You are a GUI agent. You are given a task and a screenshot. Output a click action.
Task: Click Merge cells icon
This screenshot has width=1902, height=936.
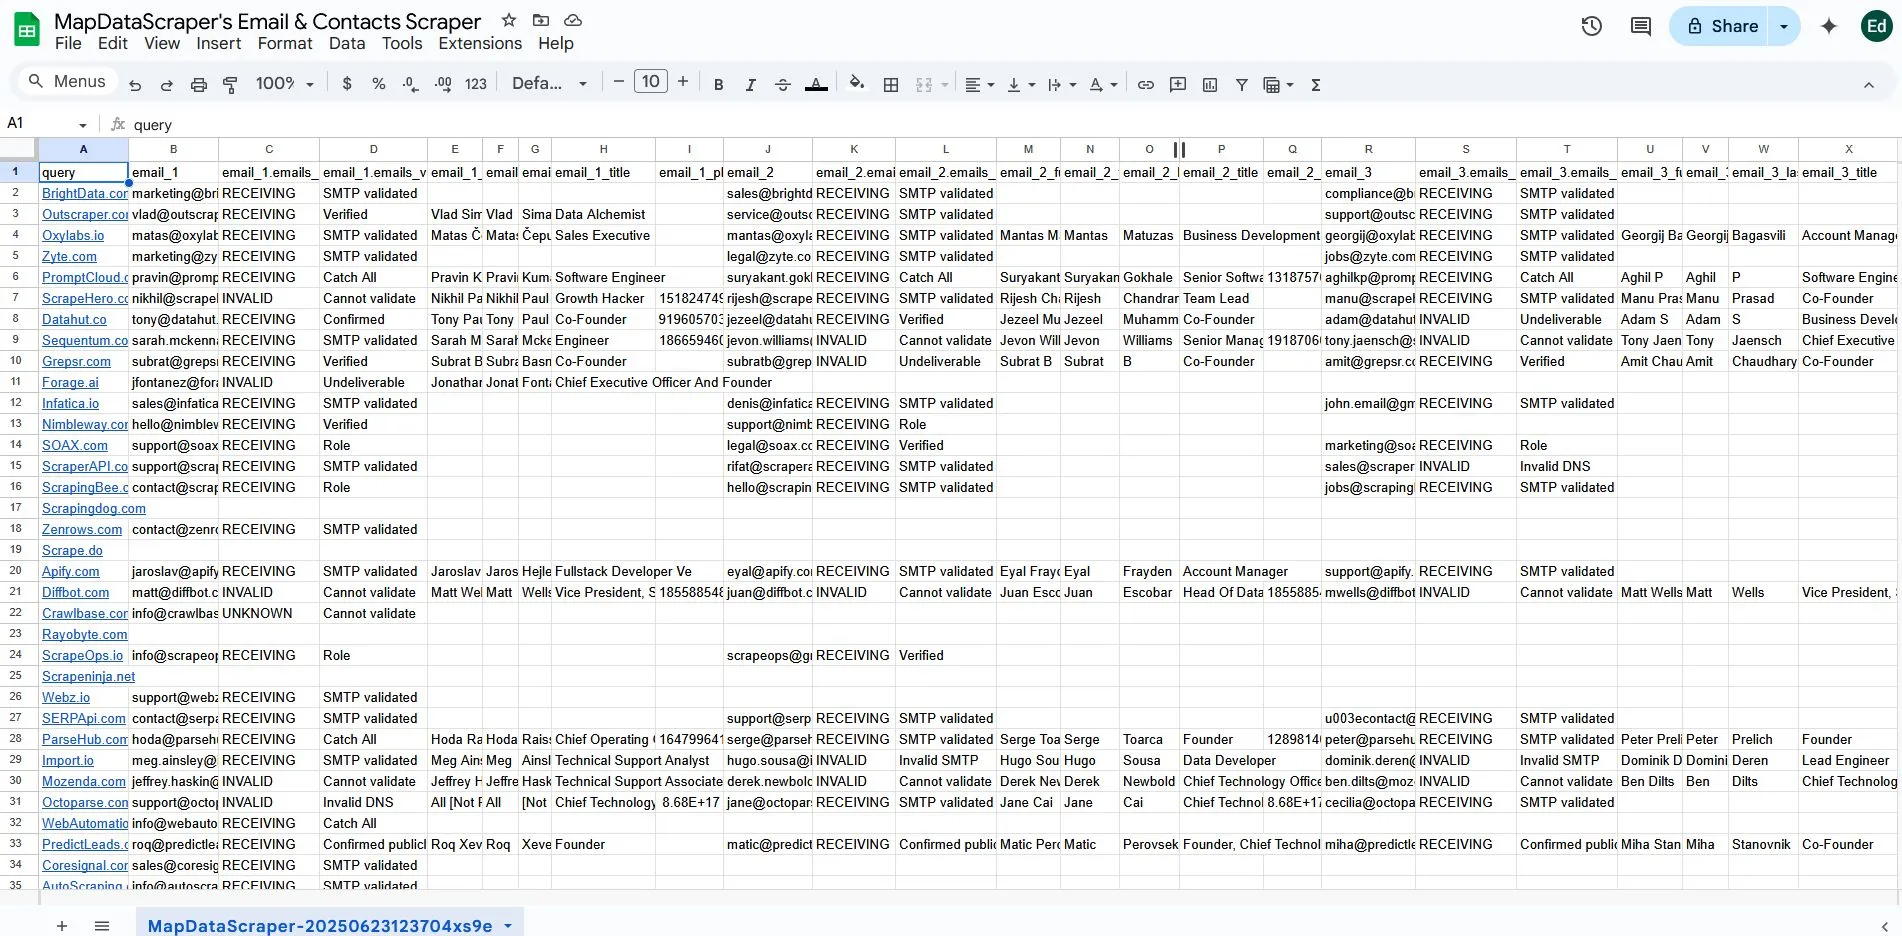point(924,85)
